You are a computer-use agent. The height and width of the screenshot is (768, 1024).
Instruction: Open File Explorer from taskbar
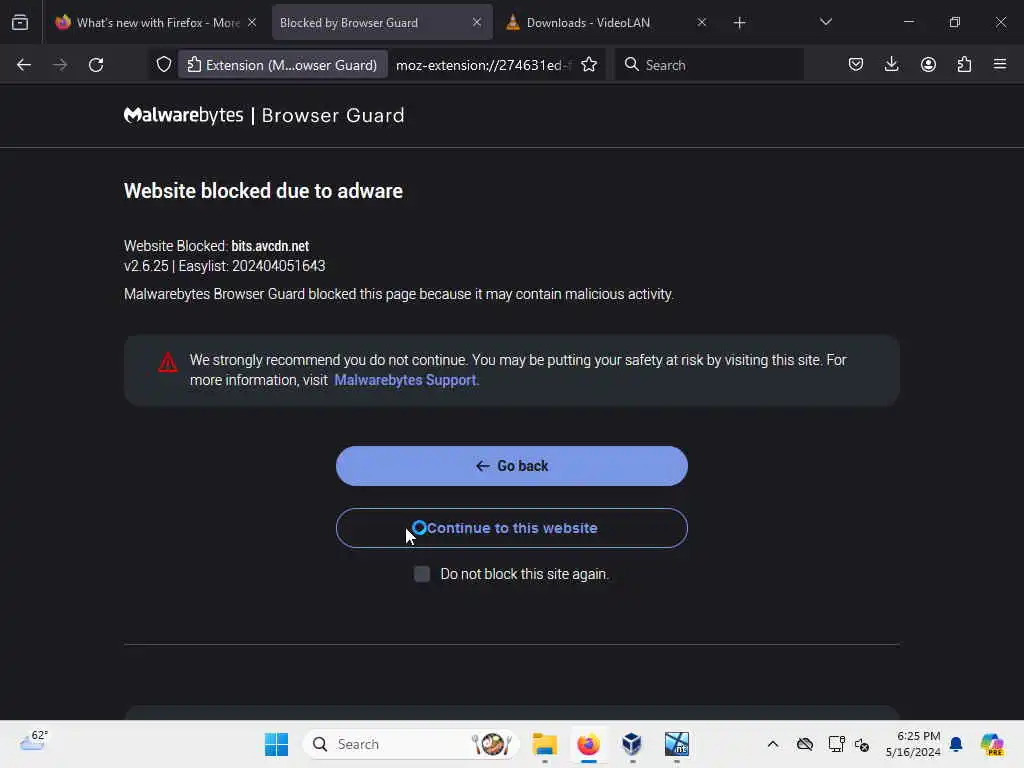tap(545, 744)
